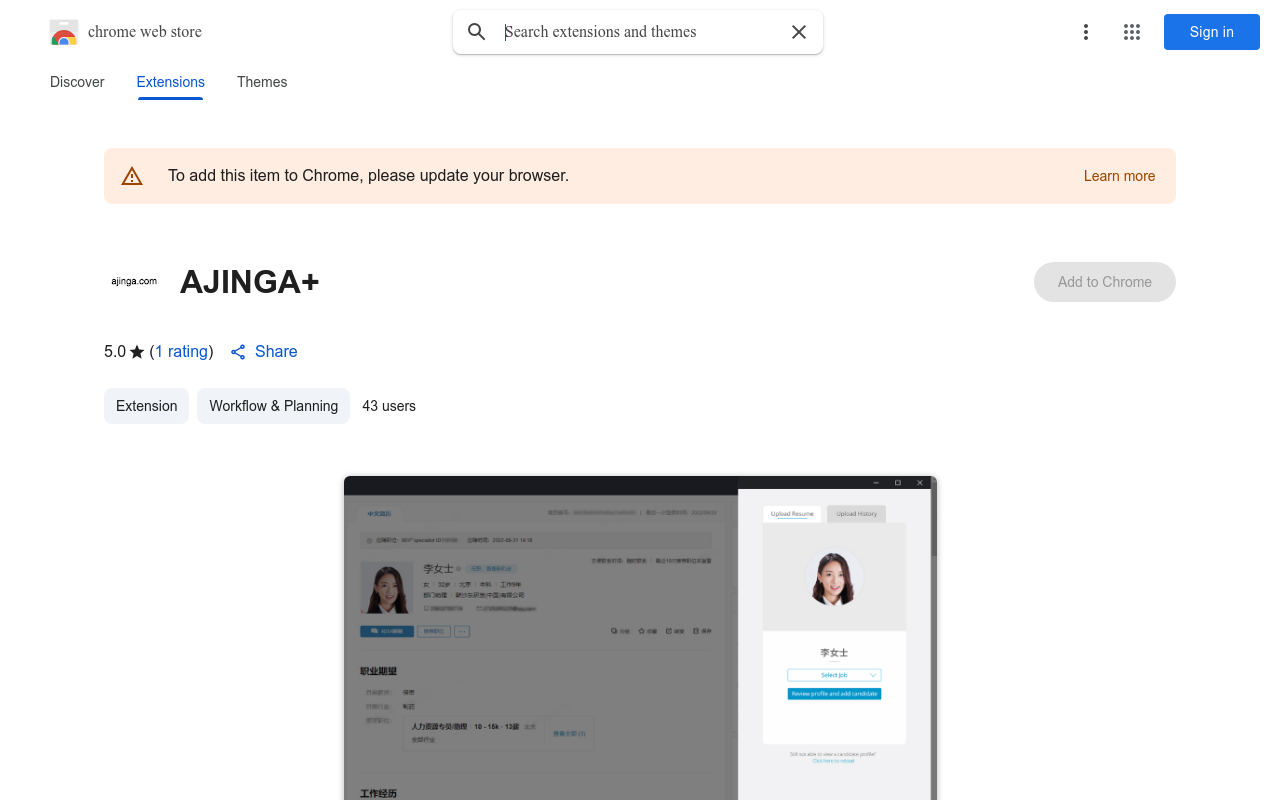The width and height of the screenshot is (1280, 800).
Task: Click the Extension category chip
Action: [x=146, y=406]
